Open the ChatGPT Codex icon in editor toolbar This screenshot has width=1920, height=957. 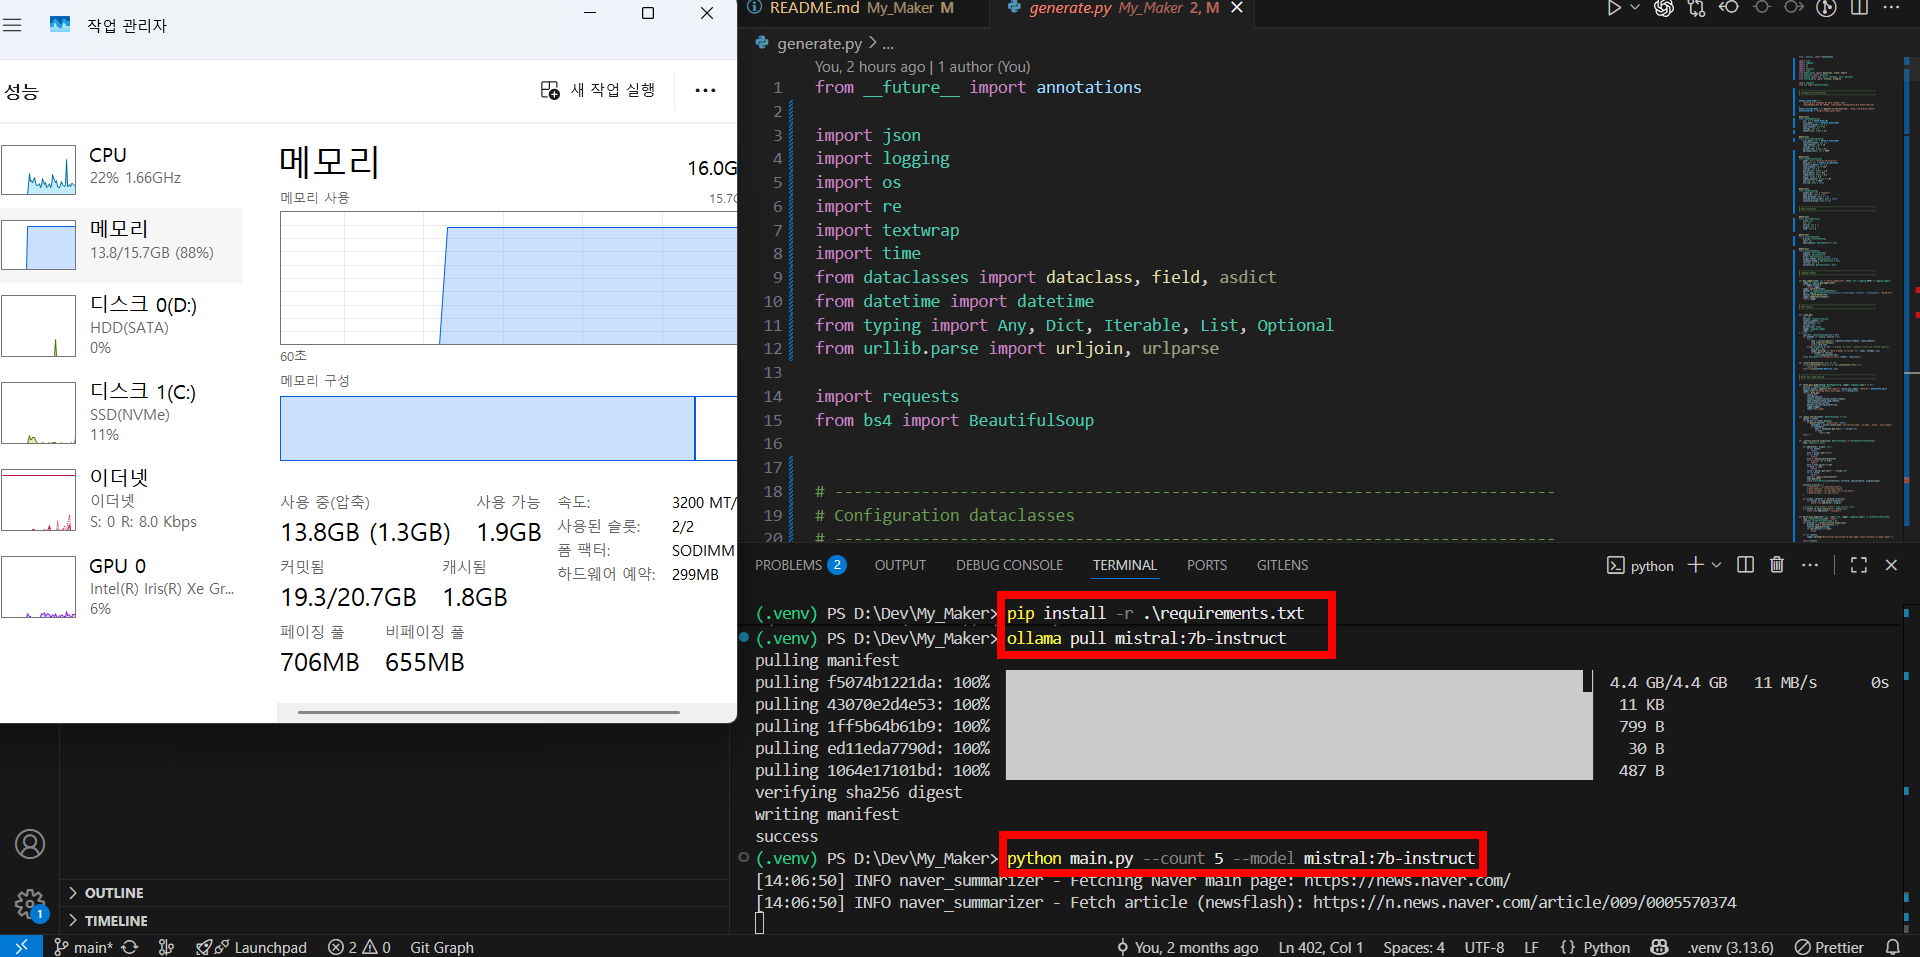(x=1664, y=8)
